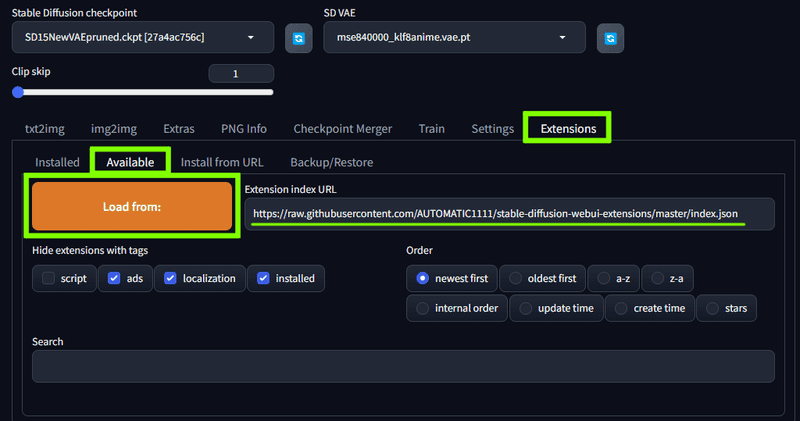The width and height of the screenshot is (800, 421).
Task: Click the Clip skip number box
Action: click(x=241, y=73)
